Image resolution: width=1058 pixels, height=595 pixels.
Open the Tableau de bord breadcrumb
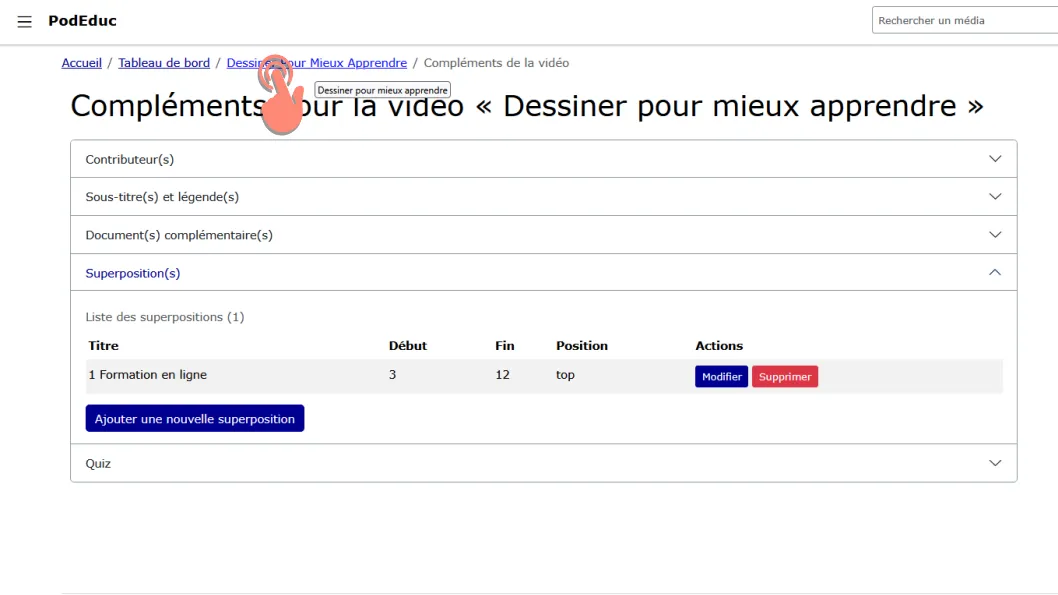point(164,63)
